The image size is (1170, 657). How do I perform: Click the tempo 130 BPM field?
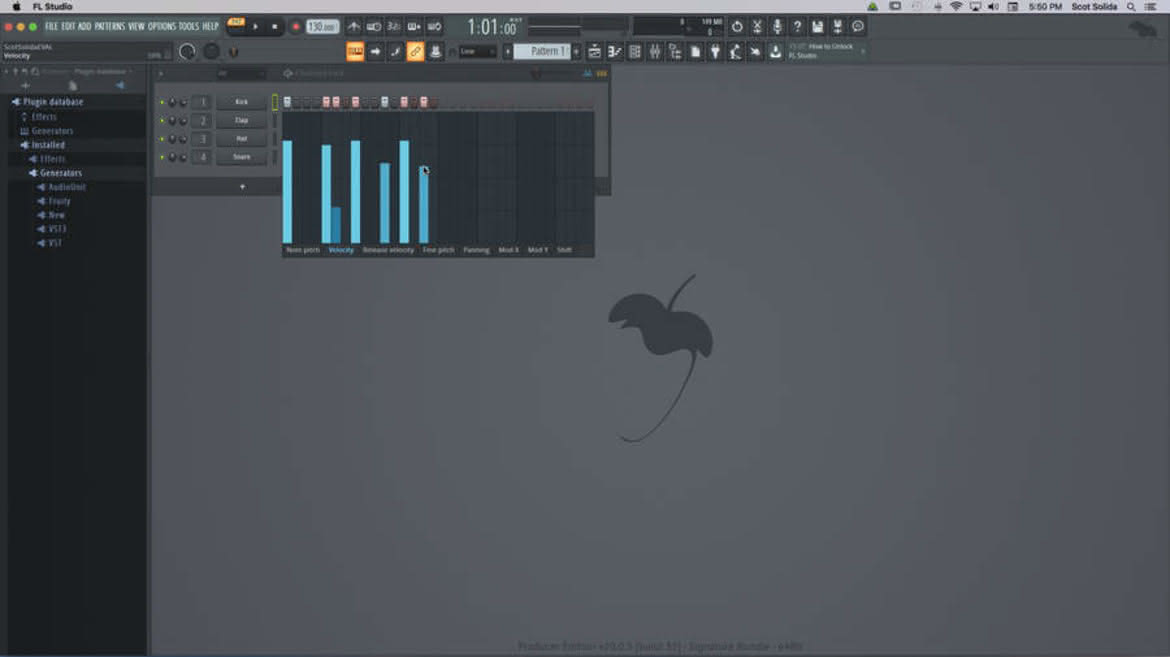click(x=322, y=27)
